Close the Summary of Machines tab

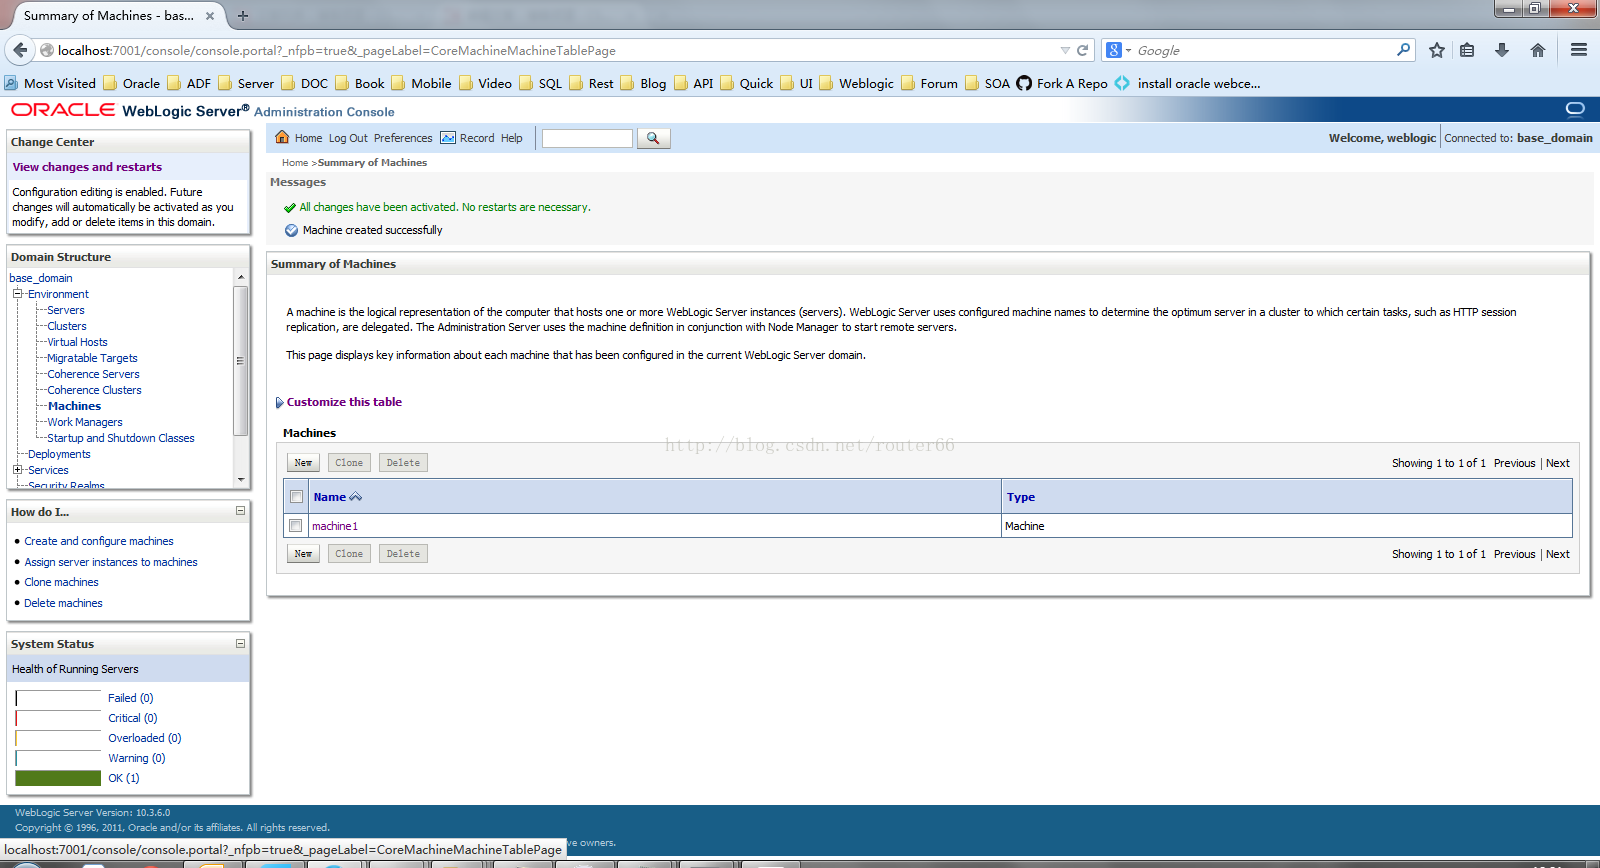(x=209, y=16)
